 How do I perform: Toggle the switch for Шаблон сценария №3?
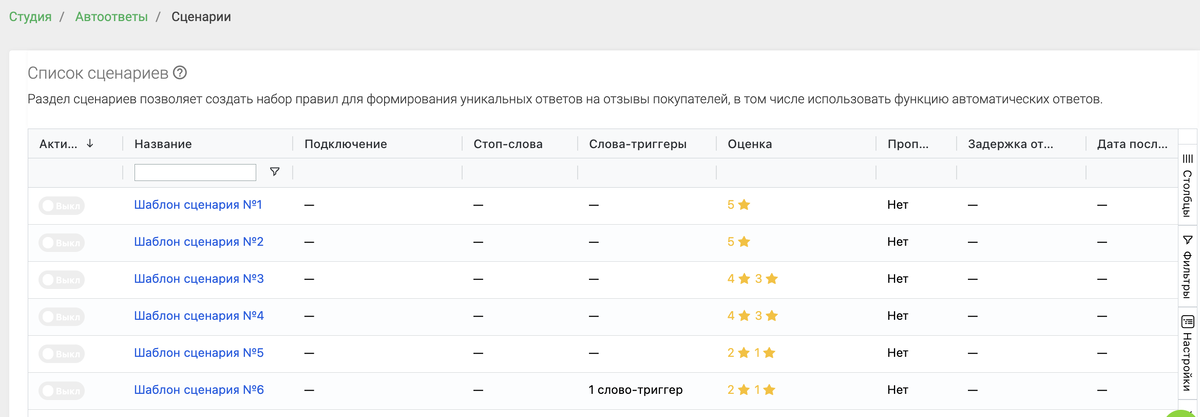point(62,279)
